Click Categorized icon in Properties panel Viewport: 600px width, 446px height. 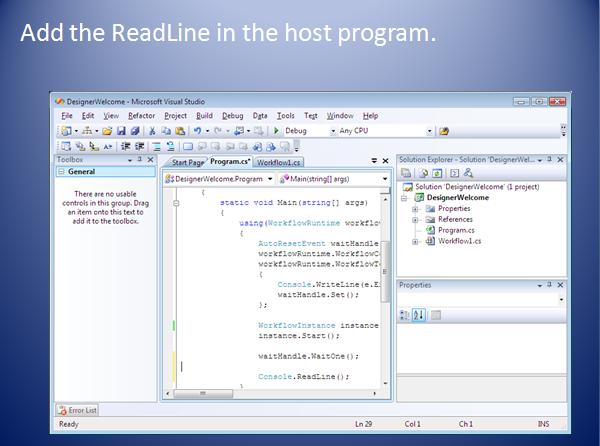pos(406,316)
